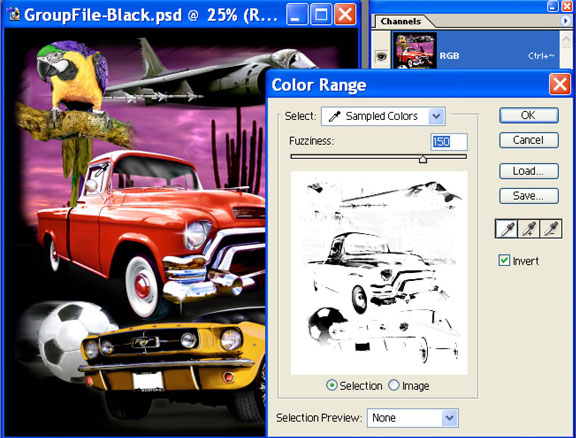Click the Save... button
The image size is (576, 438).
[x=529, y=196]
